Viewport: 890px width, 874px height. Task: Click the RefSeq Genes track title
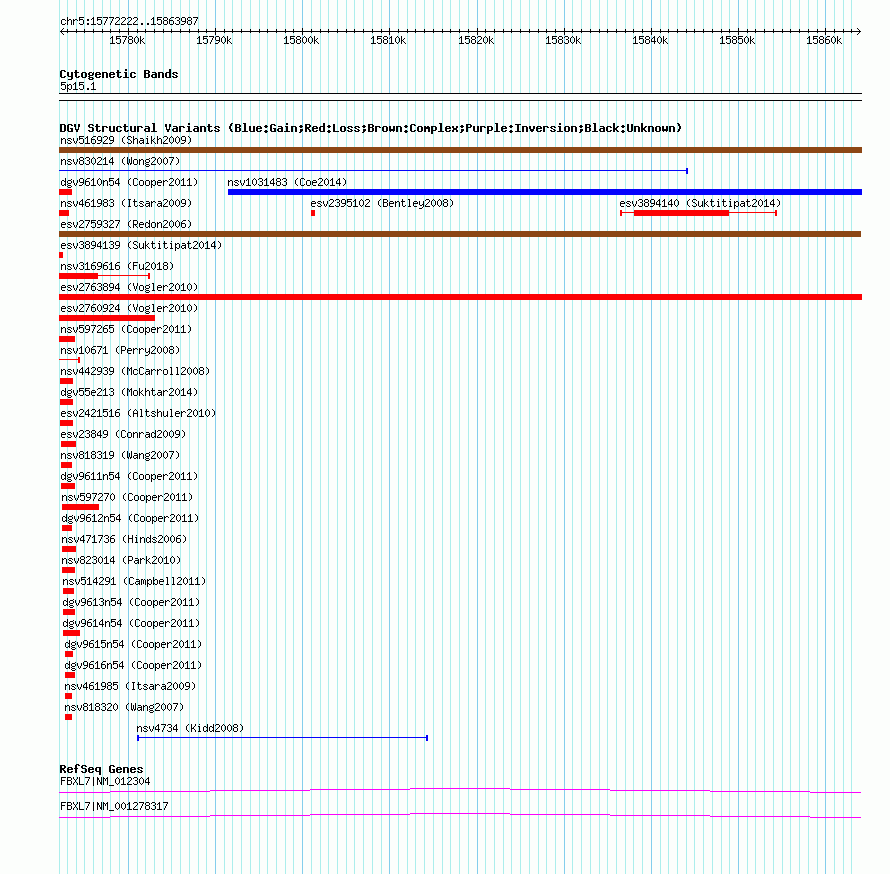tap(101, 770)
